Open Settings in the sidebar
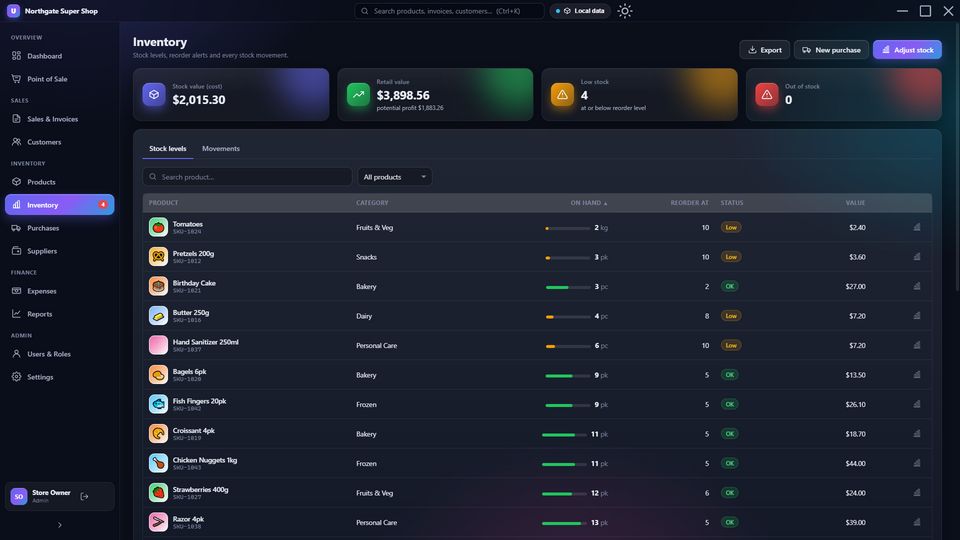The width and height of the screenshot is (960, 540). pos(59,377)
